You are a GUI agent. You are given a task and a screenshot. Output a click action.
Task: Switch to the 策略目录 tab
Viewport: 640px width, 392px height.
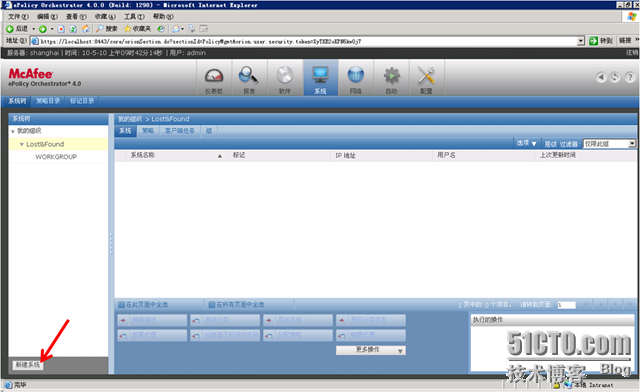[x=48, y=101]
